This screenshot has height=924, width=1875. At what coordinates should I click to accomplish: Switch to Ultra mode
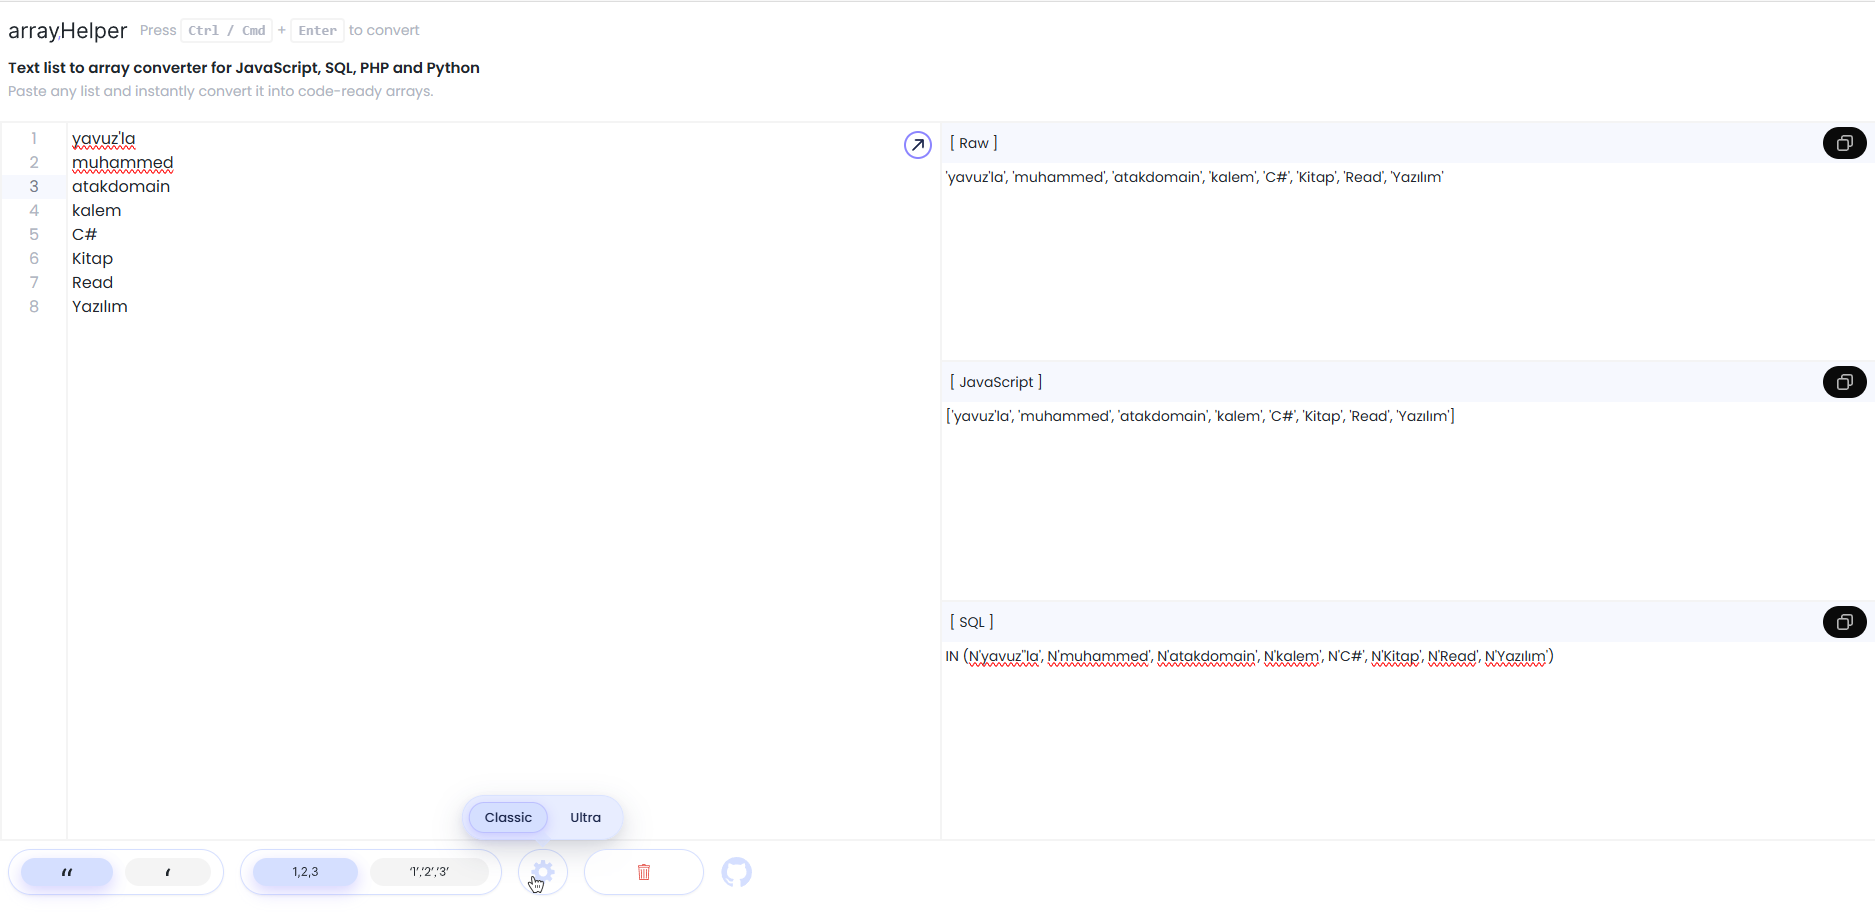tap(585, 817)
